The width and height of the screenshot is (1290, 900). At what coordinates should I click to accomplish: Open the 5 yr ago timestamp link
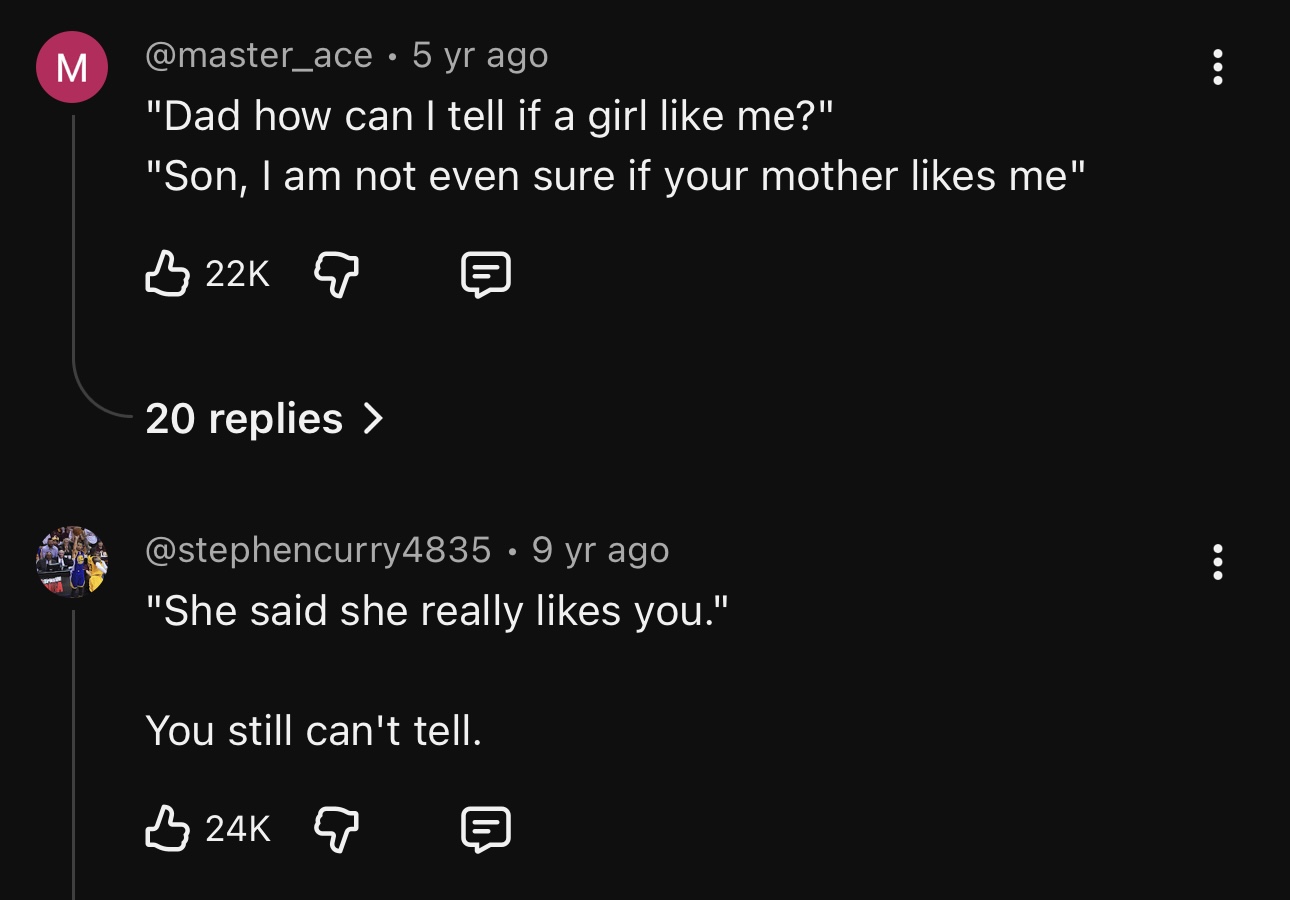coord(477,55)
